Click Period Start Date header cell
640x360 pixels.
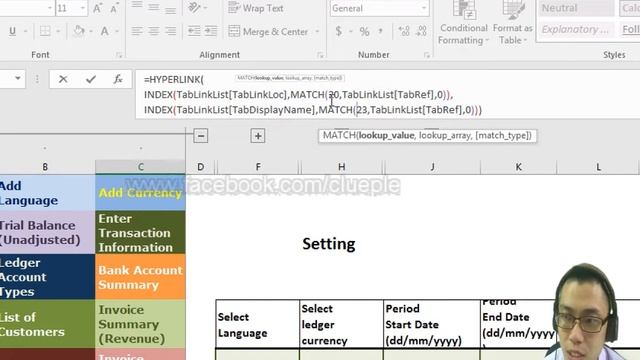point(432,324)
